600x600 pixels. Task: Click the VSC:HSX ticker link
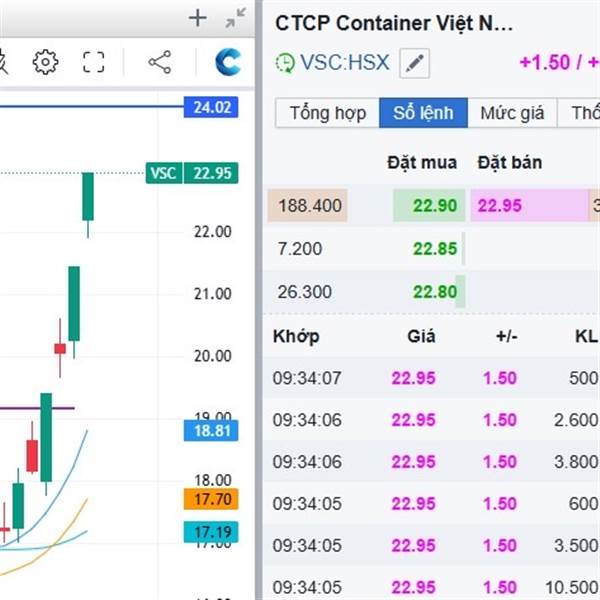(344, 62)
